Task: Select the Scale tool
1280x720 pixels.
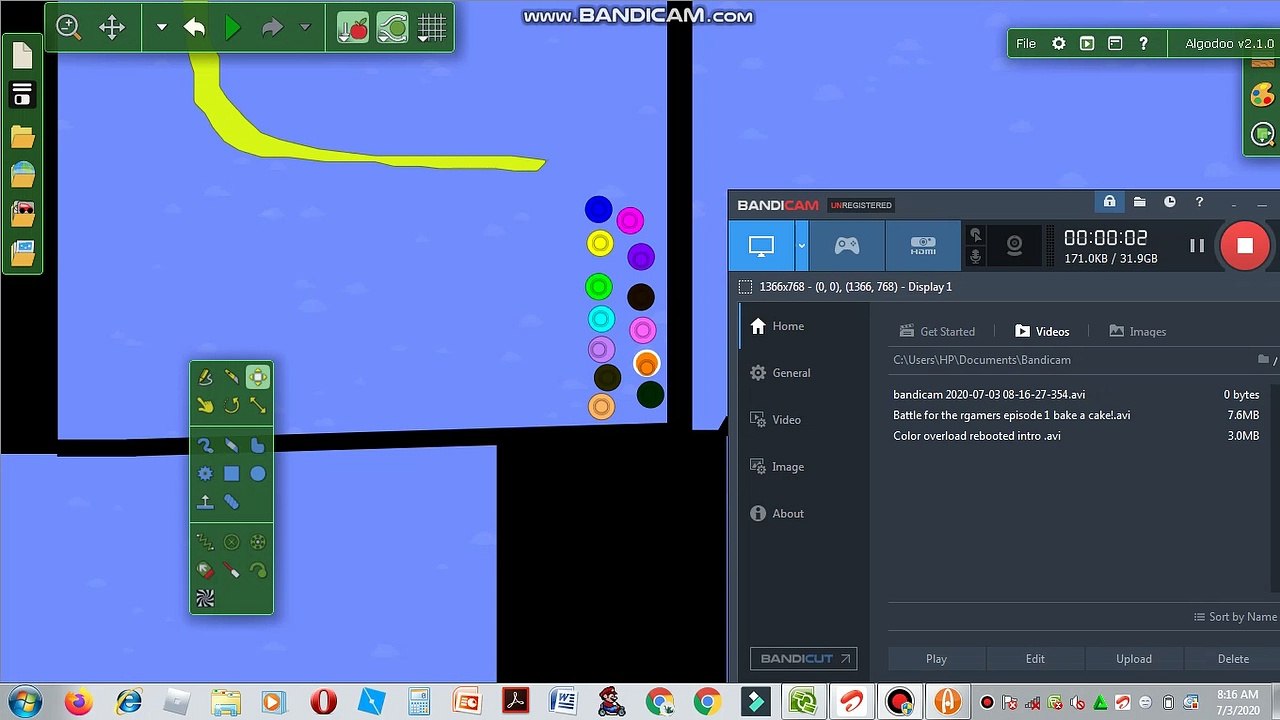Action: point(258,405)
